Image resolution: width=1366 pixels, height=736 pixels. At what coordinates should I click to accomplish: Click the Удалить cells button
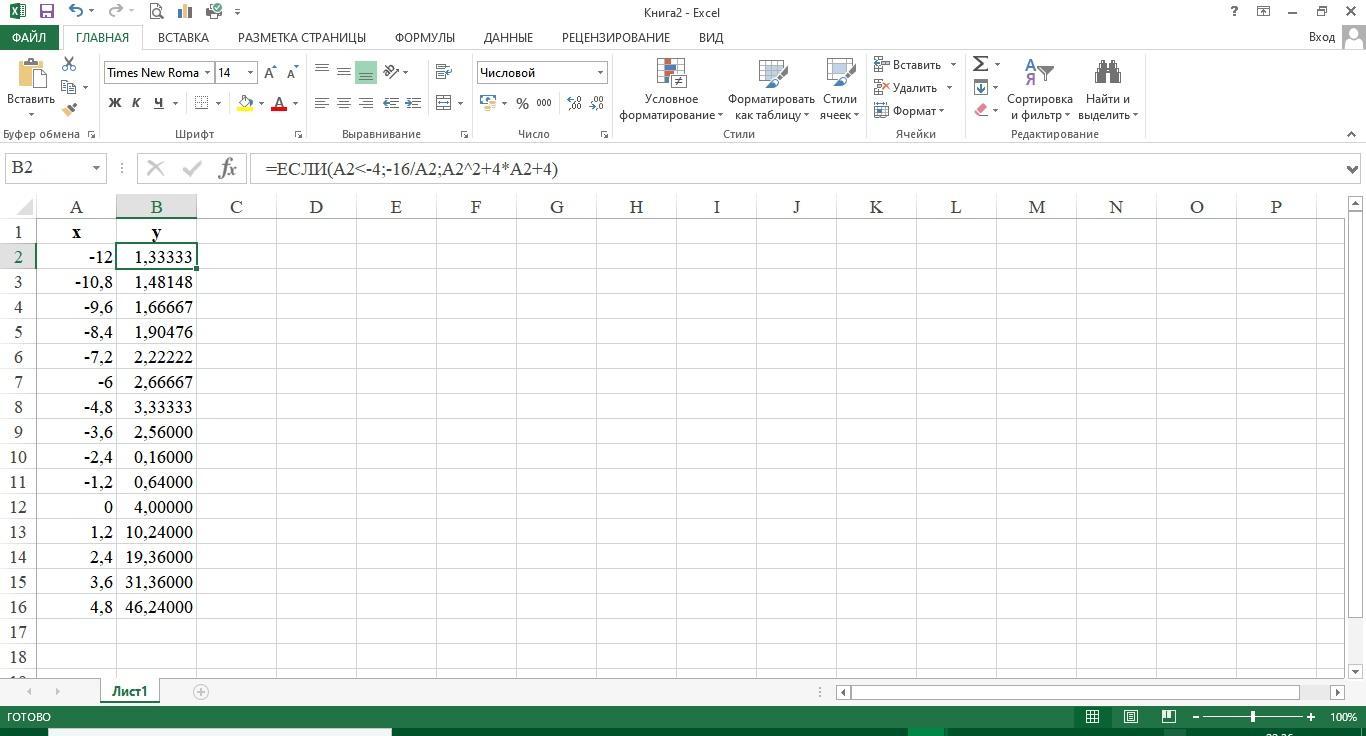pyautogui.click(x=913, y=87)
